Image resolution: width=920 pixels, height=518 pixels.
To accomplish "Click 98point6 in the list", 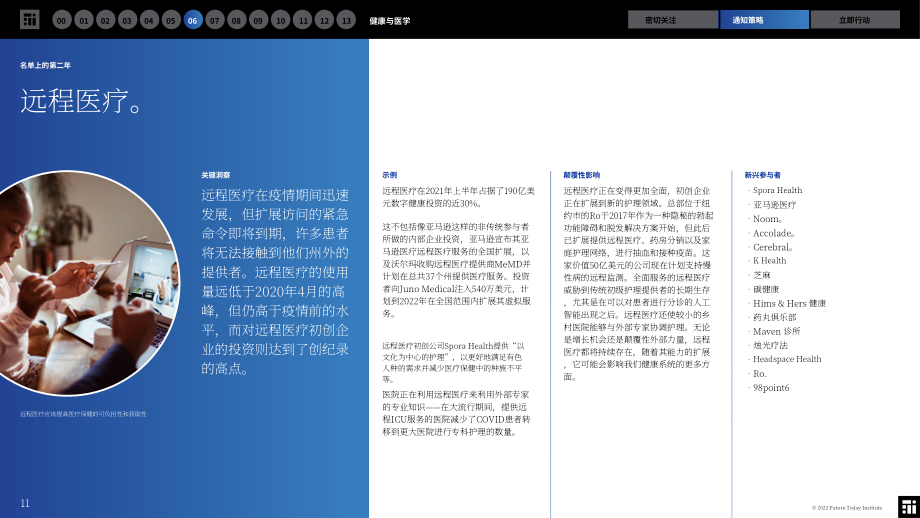I will [771, 388].
